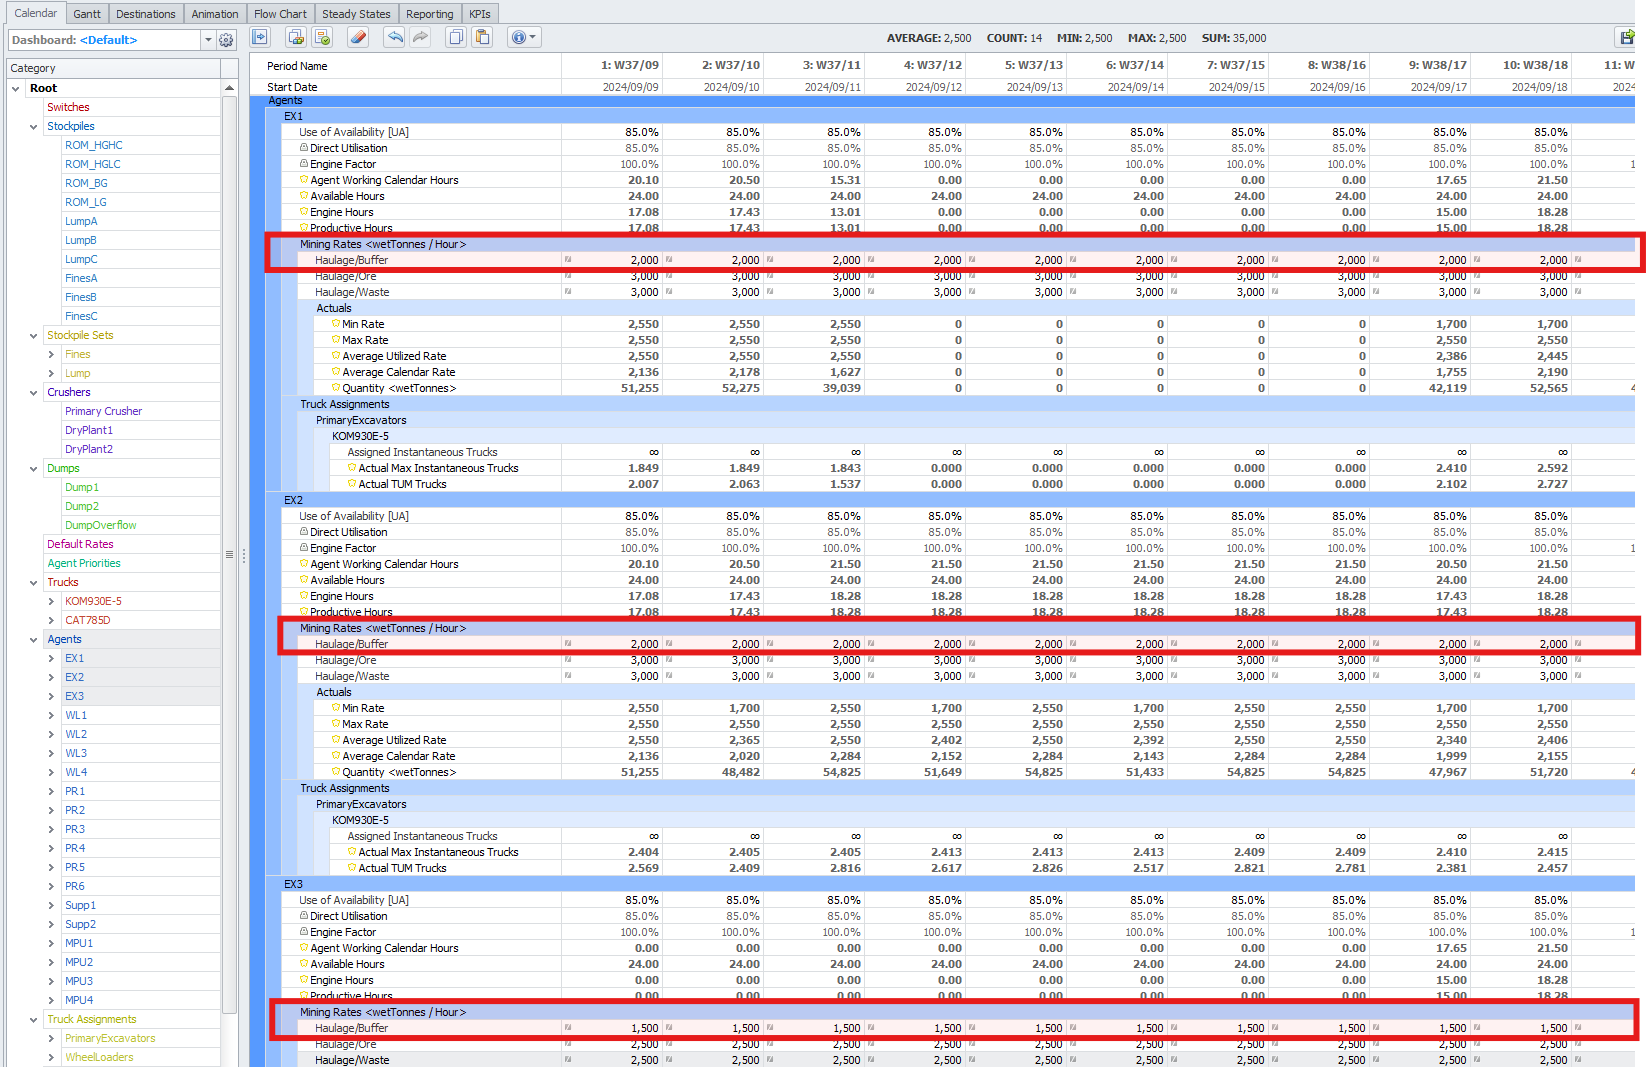Select Agent Priorities in category tree
This screenshot has height=1067, width=1646.
click(84, 564)
